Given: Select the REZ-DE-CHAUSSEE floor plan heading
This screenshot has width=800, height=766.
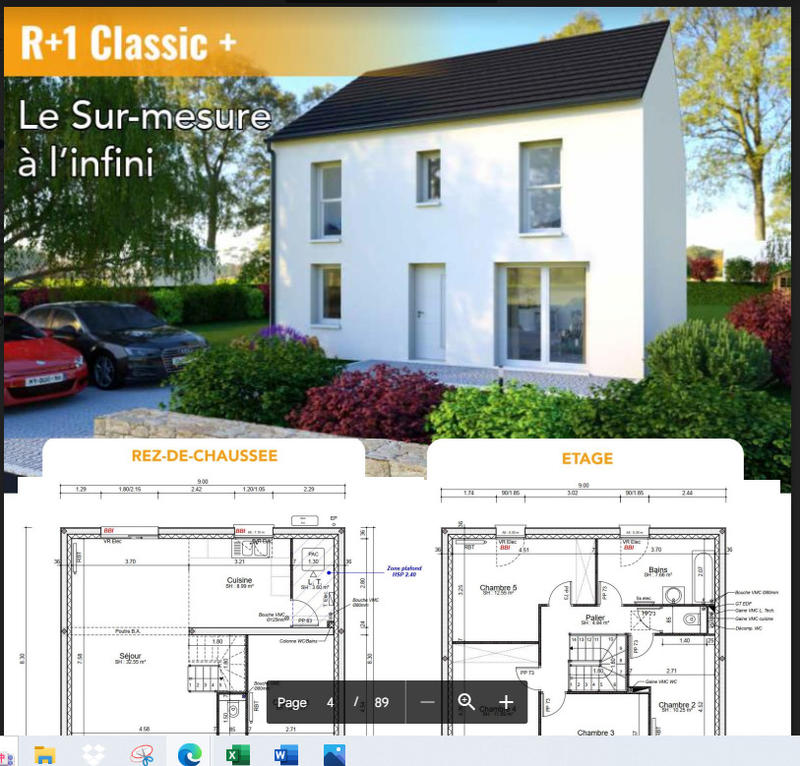Looking at the screenshot, I should [204, 456].
